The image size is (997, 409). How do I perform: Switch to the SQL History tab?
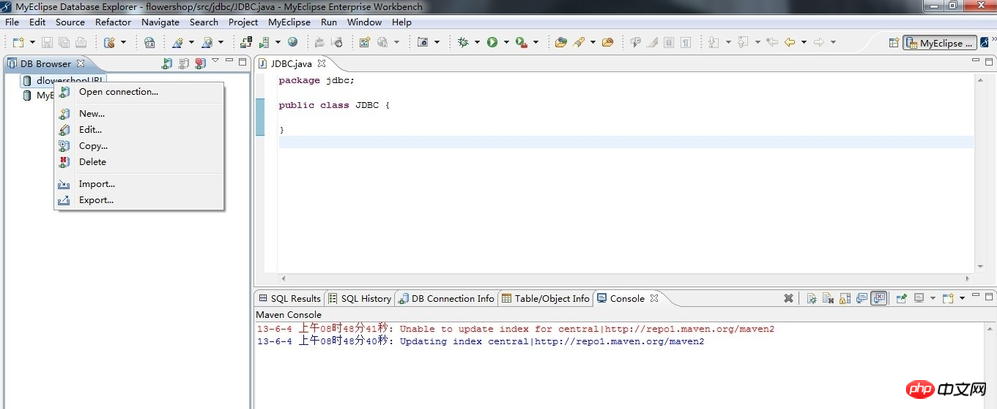coord(360,298)
